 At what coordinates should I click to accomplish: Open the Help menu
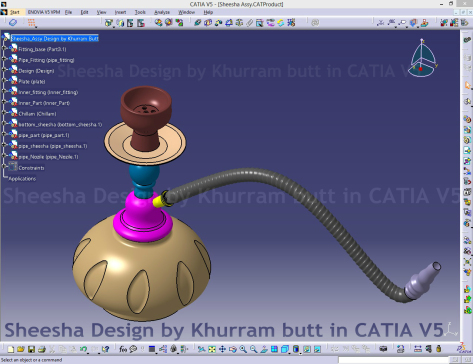click(x=208, y=12)
